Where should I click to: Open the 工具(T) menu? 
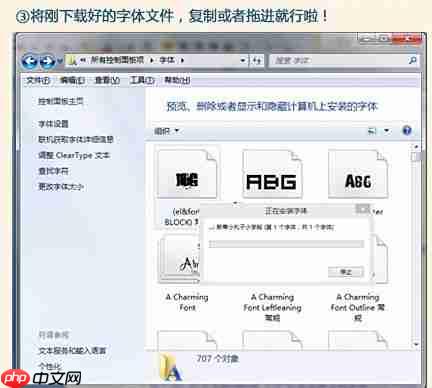(x=142, y=80)
